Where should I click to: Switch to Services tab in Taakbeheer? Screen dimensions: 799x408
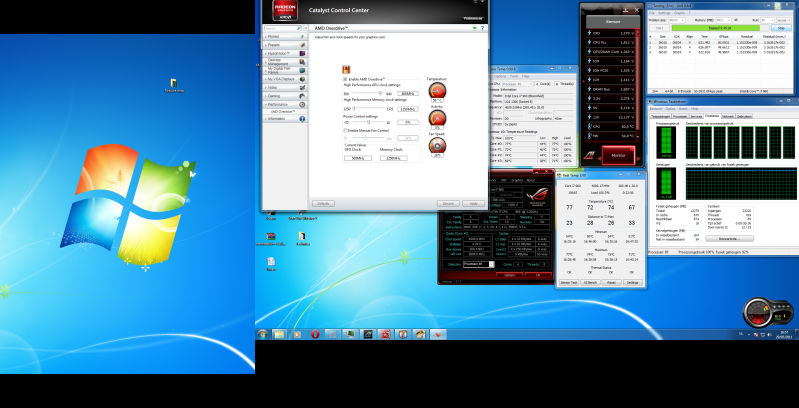pyautogui.click(x=696, y=116)
